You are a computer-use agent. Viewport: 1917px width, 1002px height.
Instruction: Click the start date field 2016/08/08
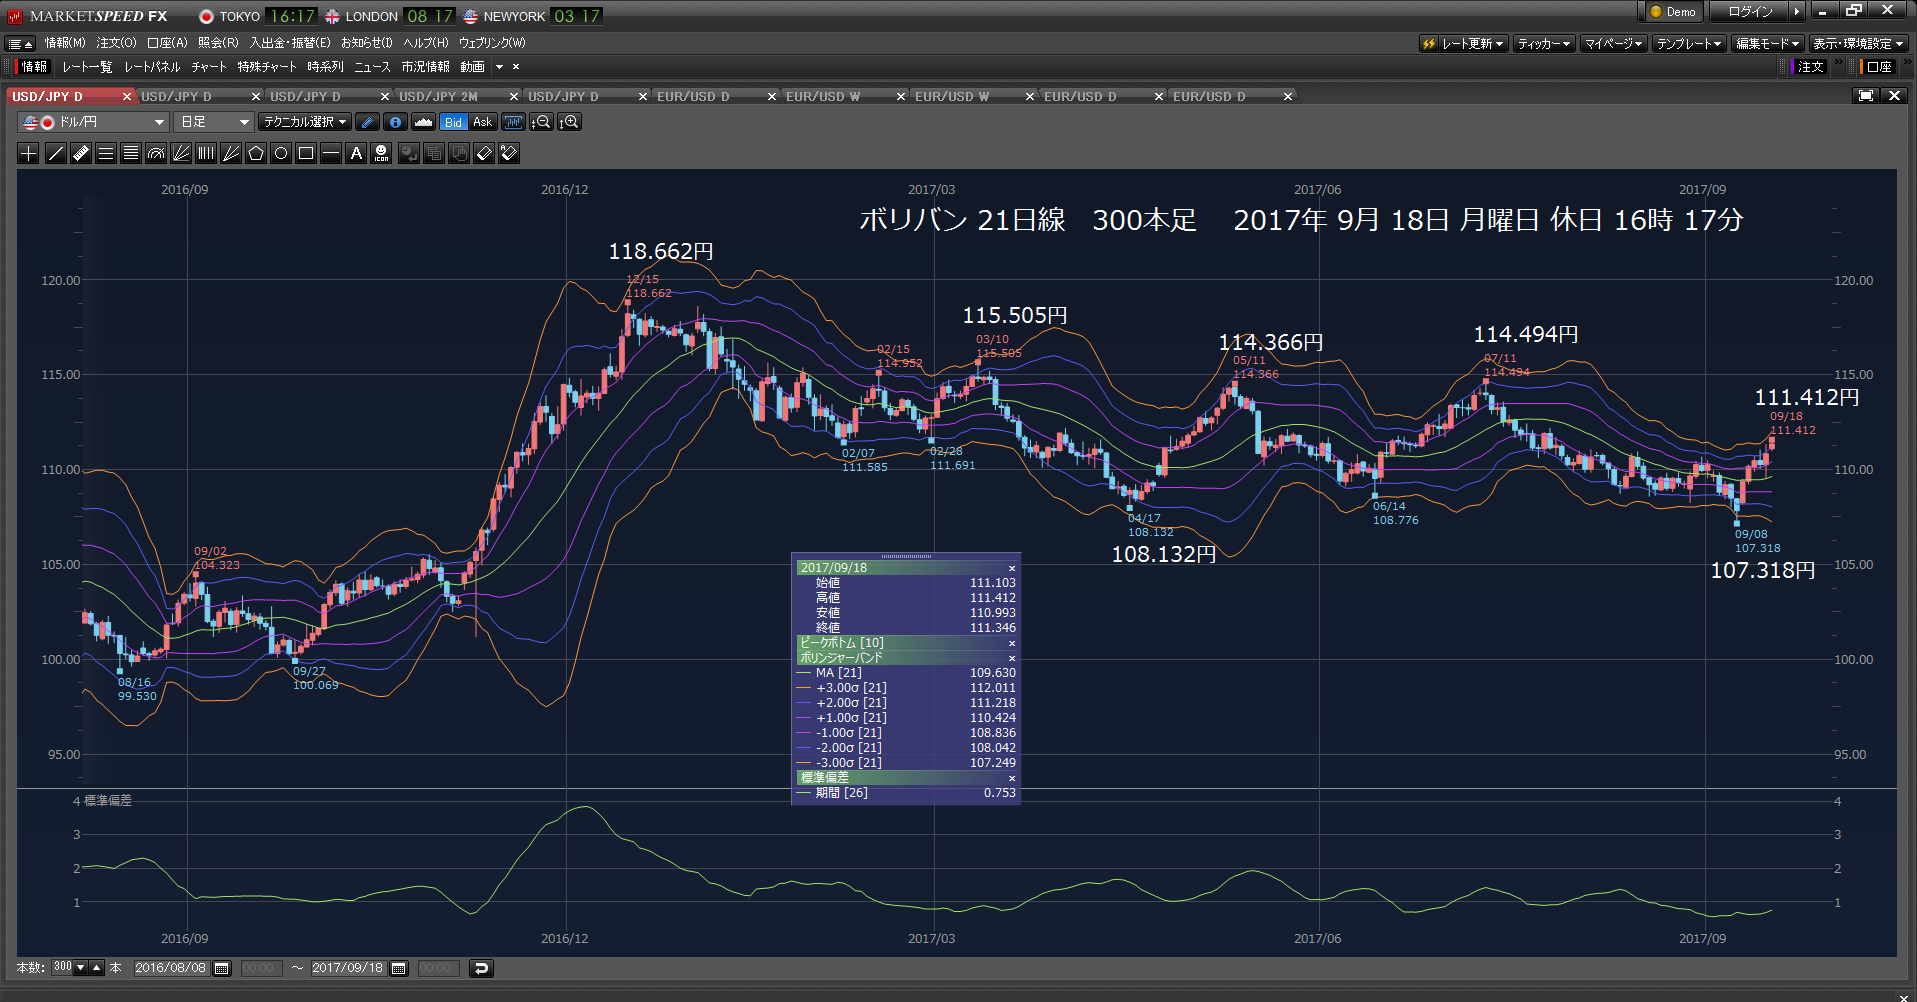pyautogui.click(x=171, y=968)
